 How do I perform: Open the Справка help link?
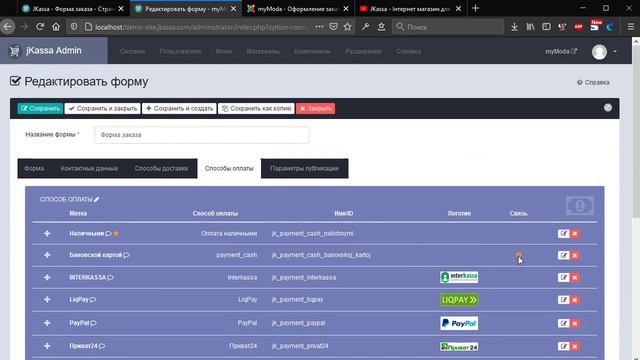coord(593,82)
